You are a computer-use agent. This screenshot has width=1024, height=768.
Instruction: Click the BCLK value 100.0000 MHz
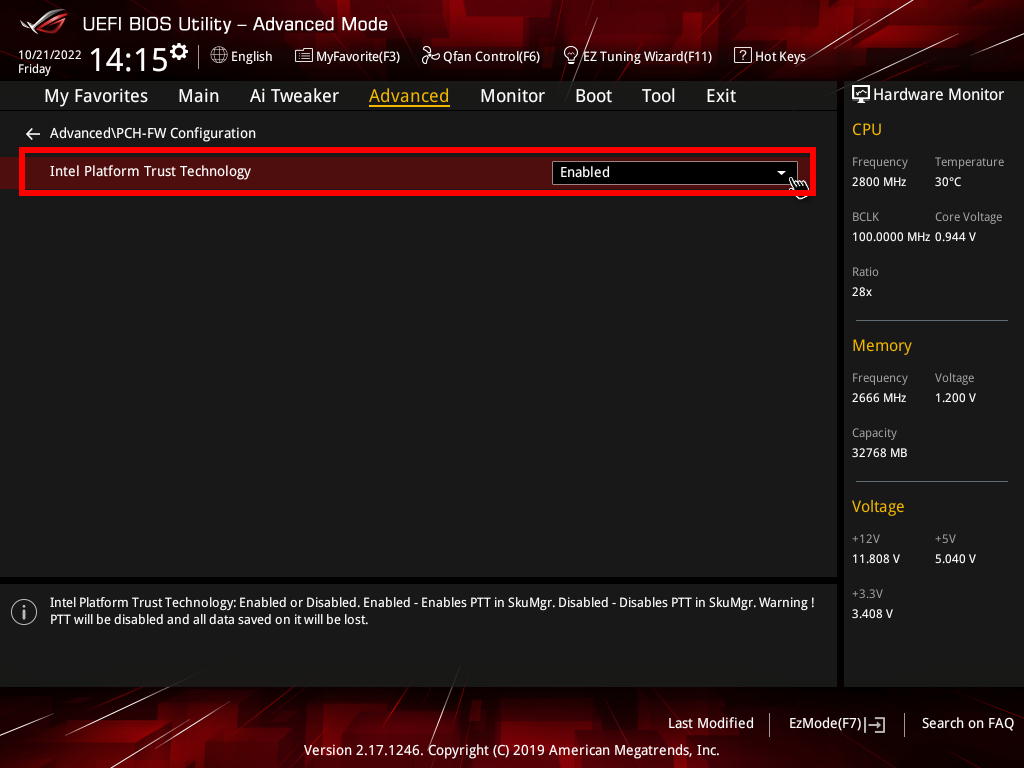(891, 236)
